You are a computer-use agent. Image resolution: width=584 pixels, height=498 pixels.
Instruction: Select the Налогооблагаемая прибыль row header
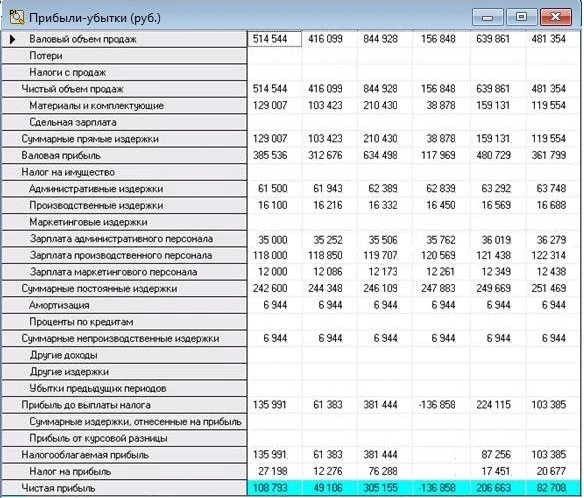[x=124, y=455]
